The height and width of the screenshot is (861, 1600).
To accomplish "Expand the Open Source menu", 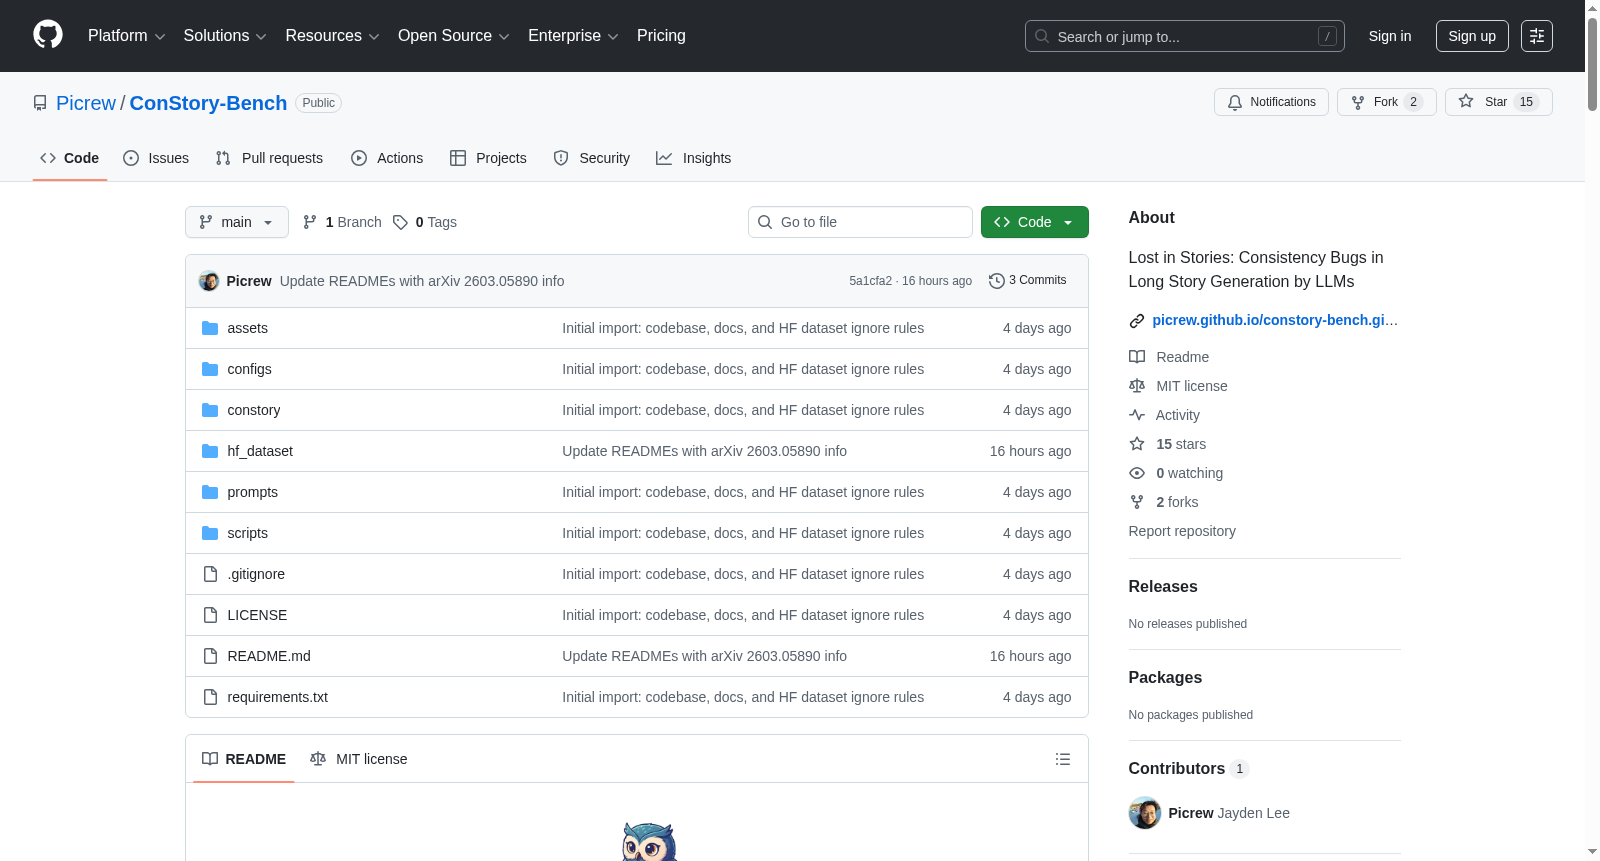I will [454, 36].
